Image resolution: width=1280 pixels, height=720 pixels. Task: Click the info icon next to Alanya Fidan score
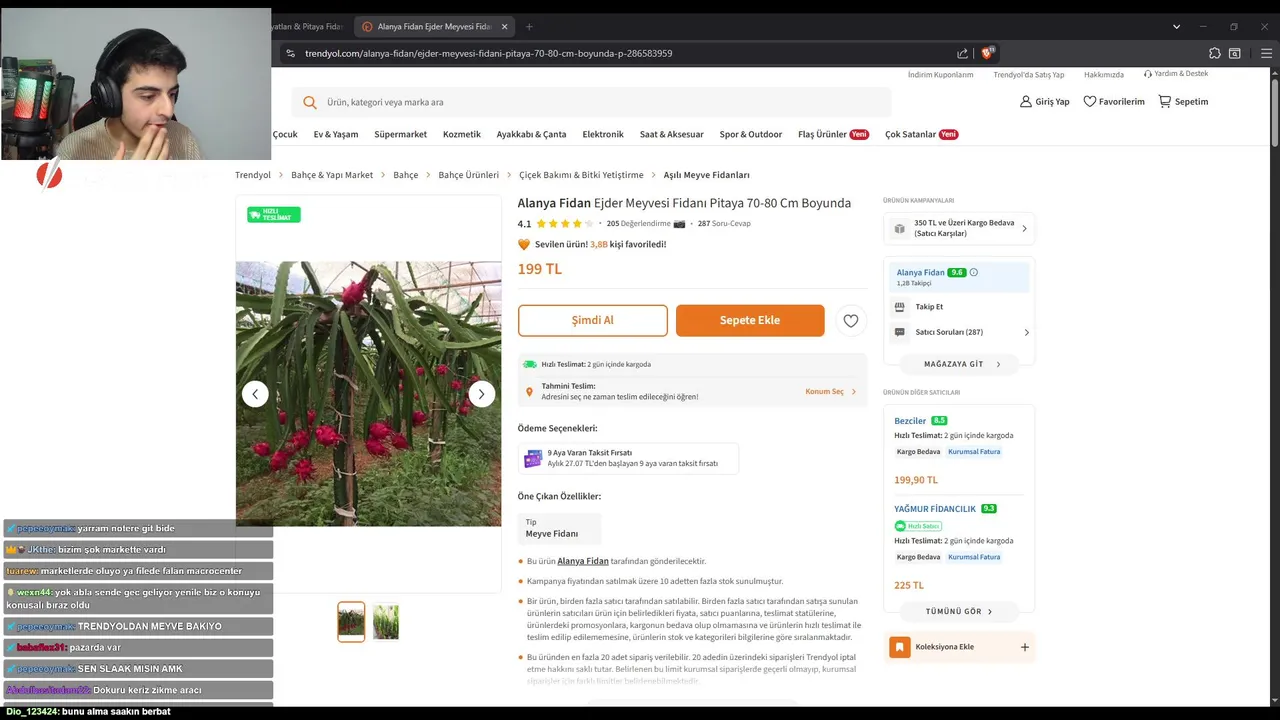974,272
